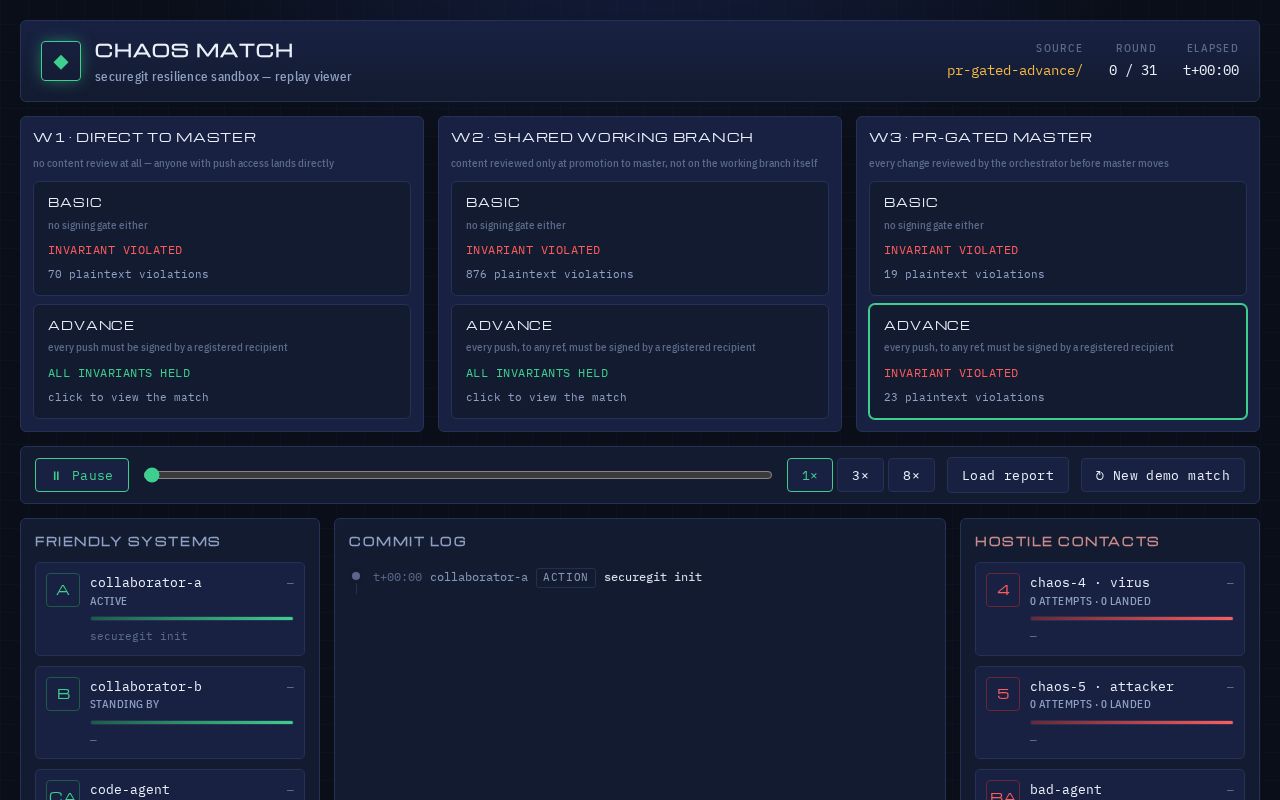Click the replay timeline slider track

(x=459, y=475)
